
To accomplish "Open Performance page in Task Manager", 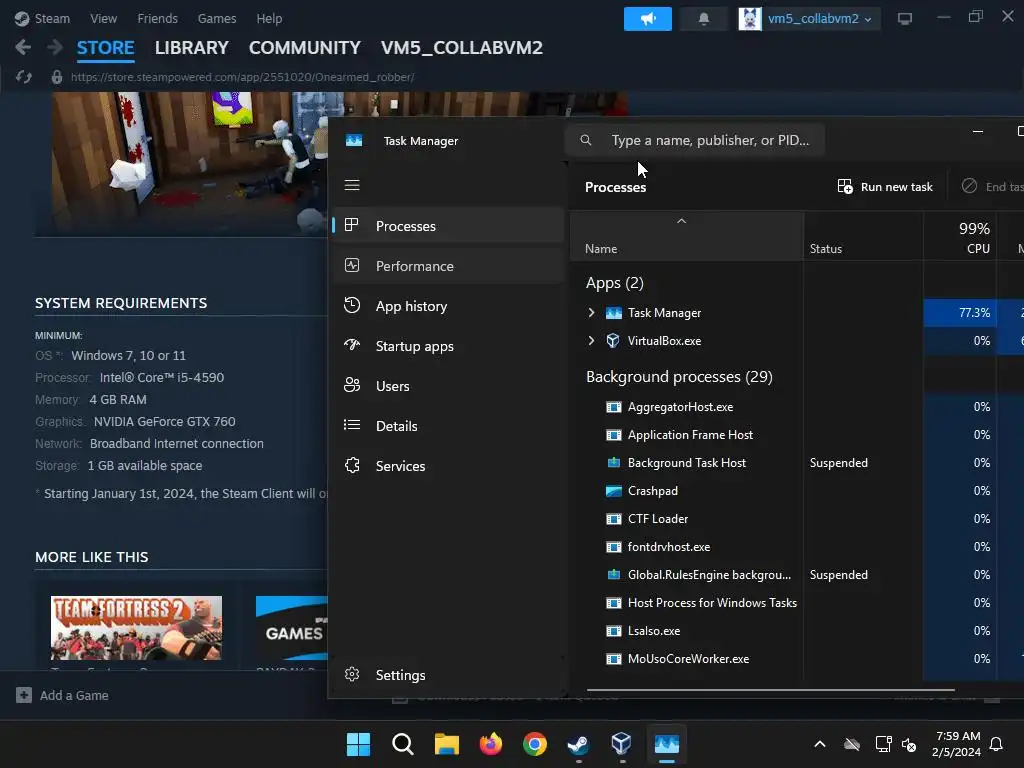I will coord(449,266).
